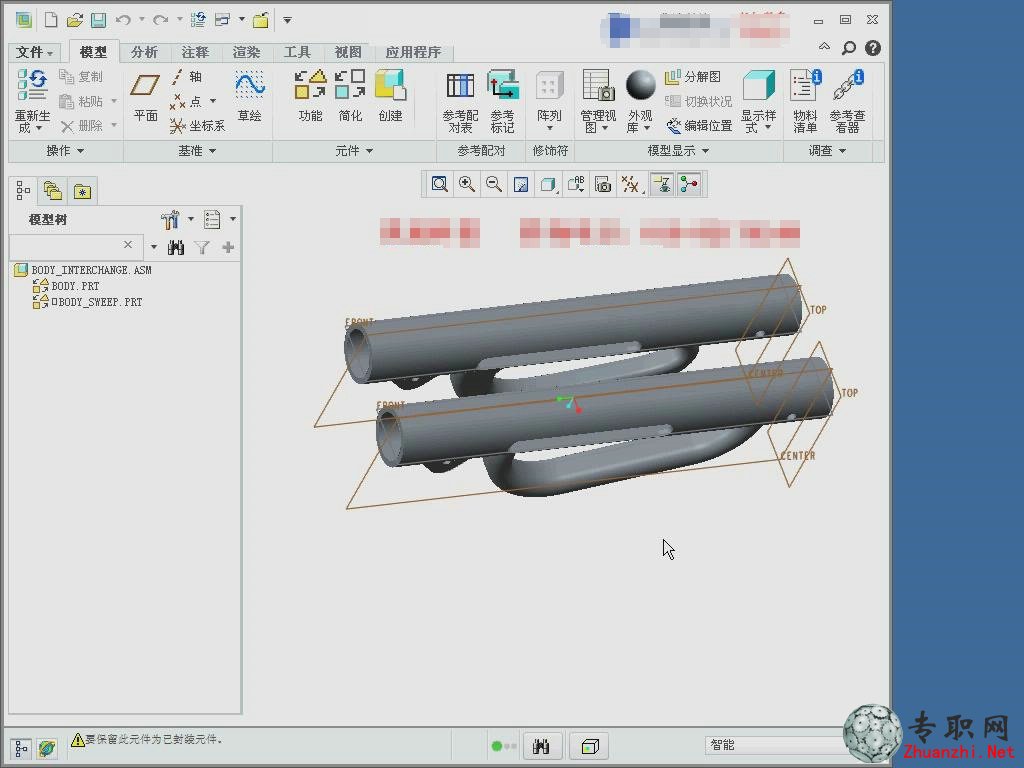Click the 功能 component button
This screenshot has height=768, width=1024.
point(310,97)
